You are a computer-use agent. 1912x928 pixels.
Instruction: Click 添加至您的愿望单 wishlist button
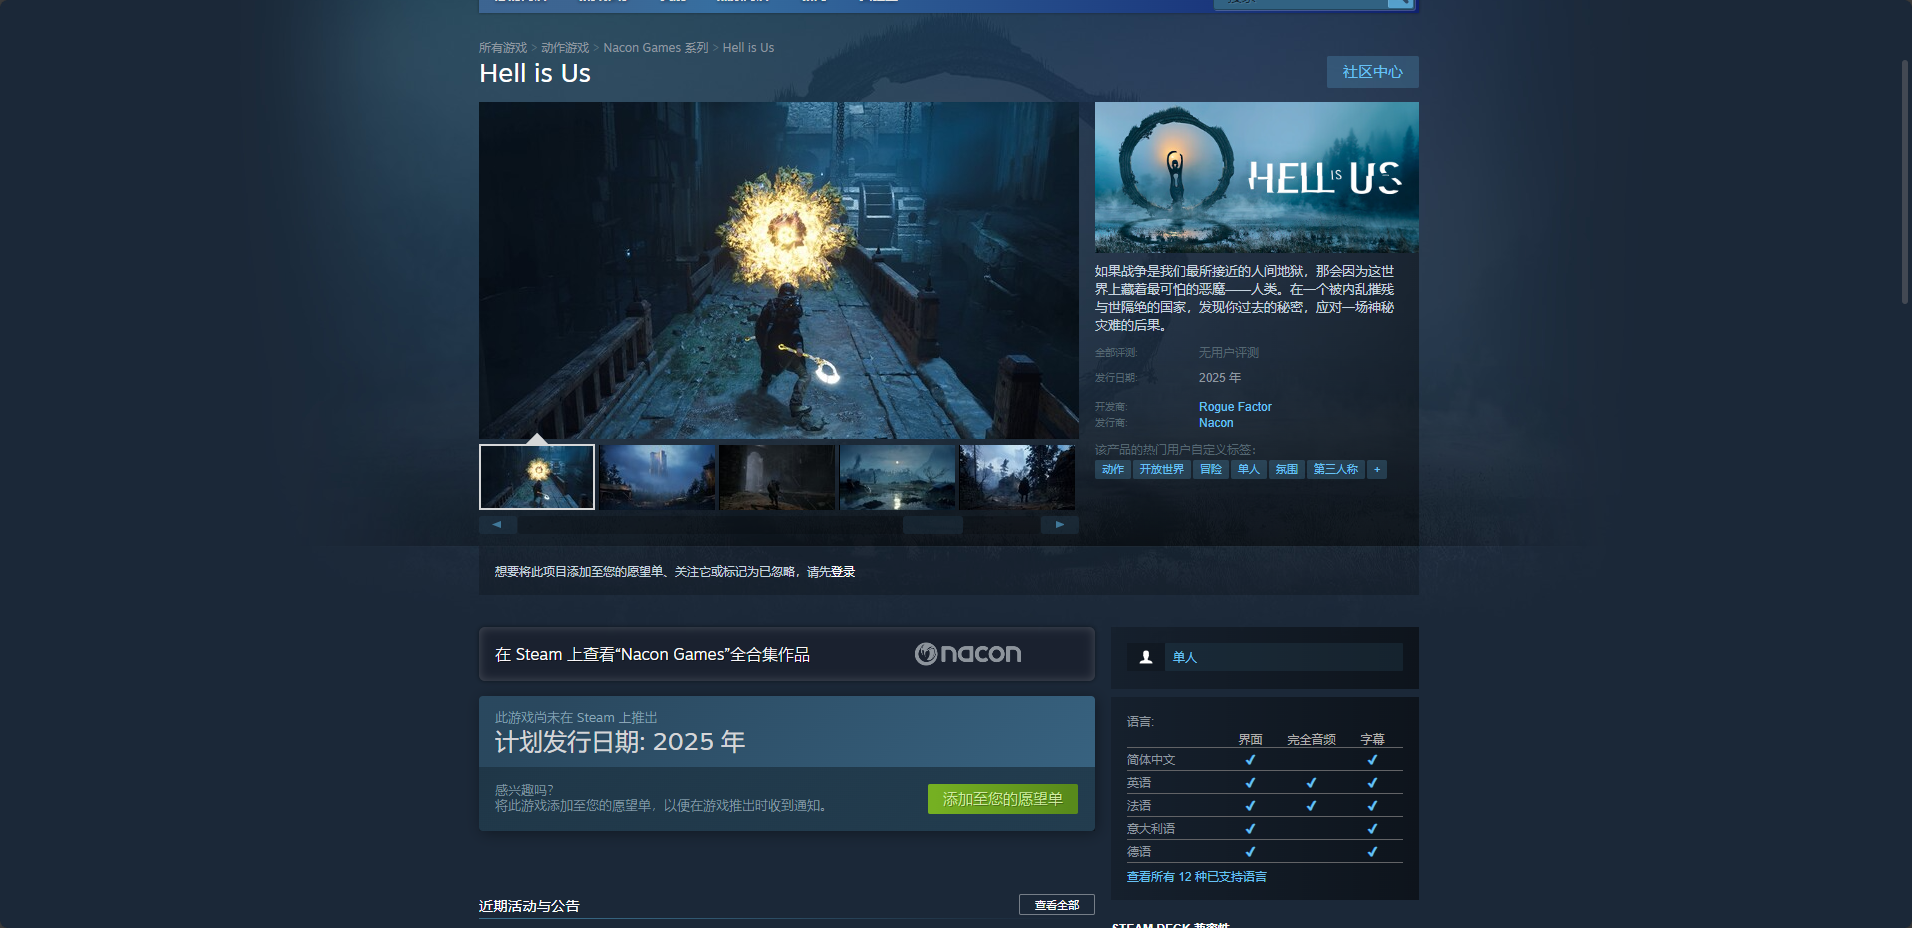pyautogui.click(x=1002, y=799)
